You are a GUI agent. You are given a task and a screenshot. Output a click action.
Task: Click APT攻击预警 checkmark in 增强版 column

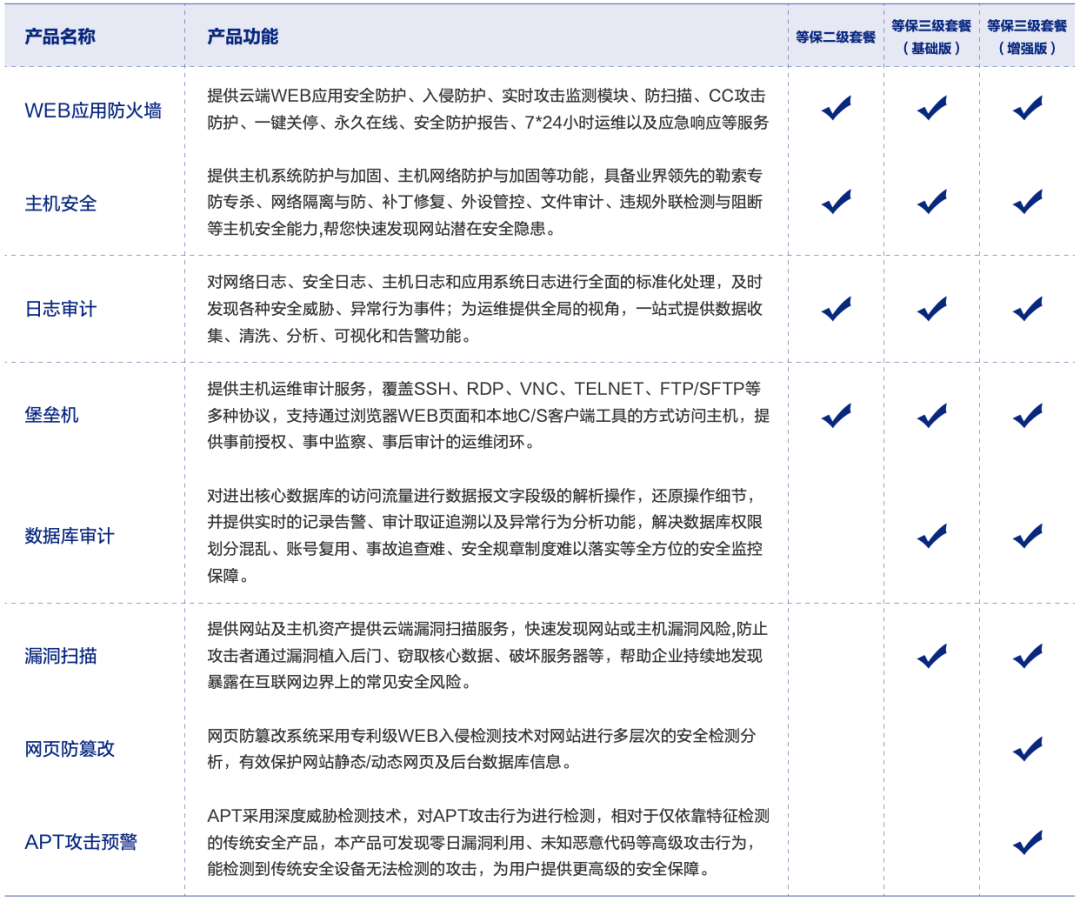tap(1027, 842)
